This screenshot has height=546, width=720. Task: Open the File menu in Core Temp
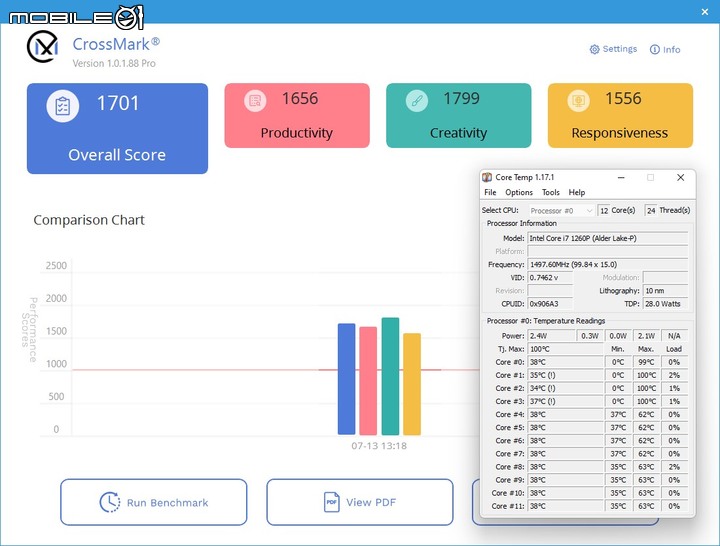pyautogui.click(x=490, y=192)
